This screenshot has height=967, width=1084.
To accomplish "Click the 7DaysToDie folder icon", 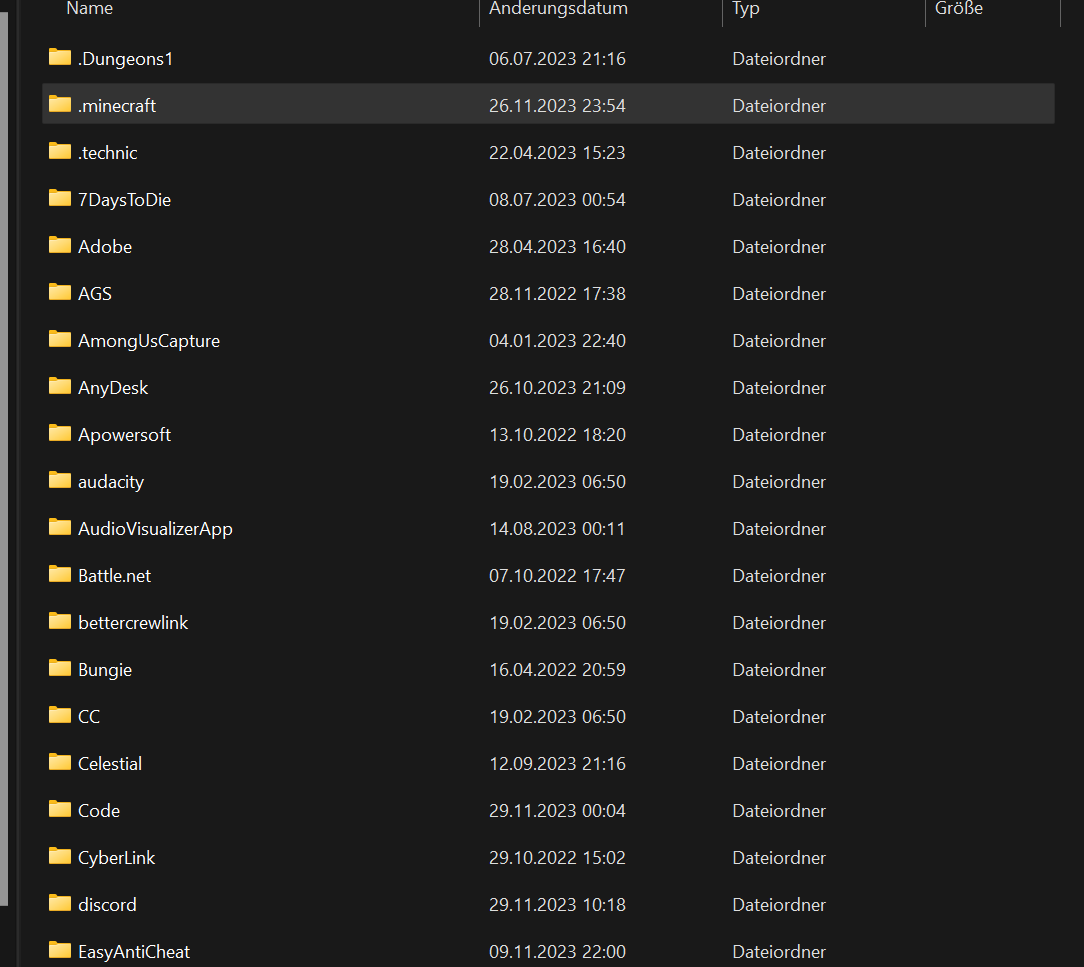I will click(x=60, y=198).
